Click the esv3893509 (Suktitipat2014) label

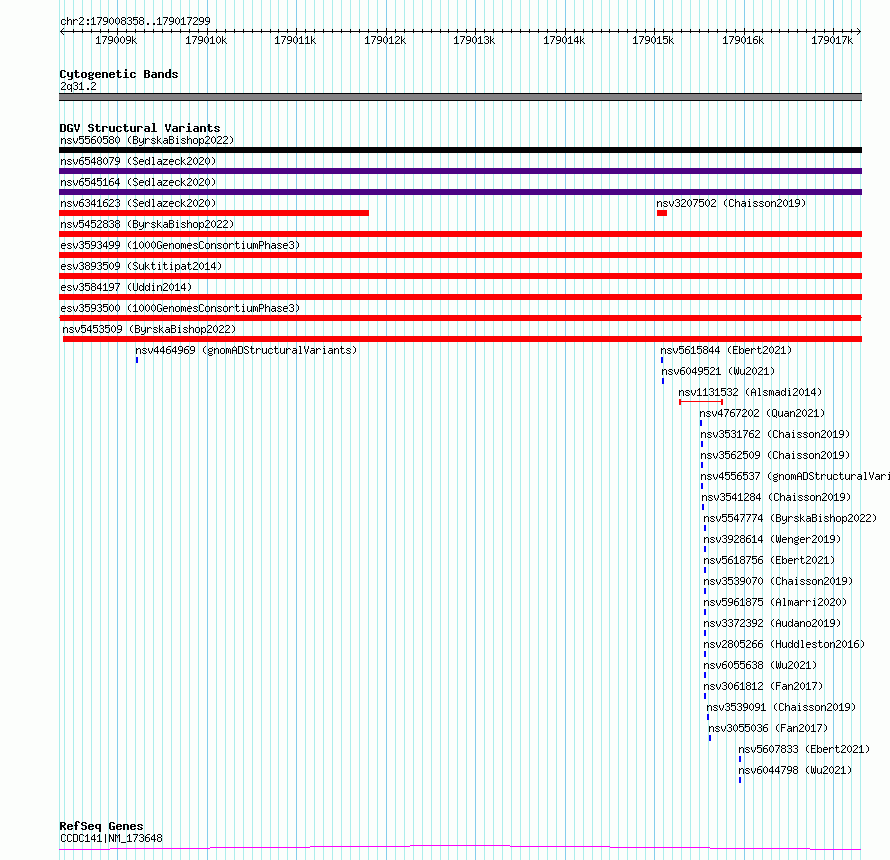141,266
